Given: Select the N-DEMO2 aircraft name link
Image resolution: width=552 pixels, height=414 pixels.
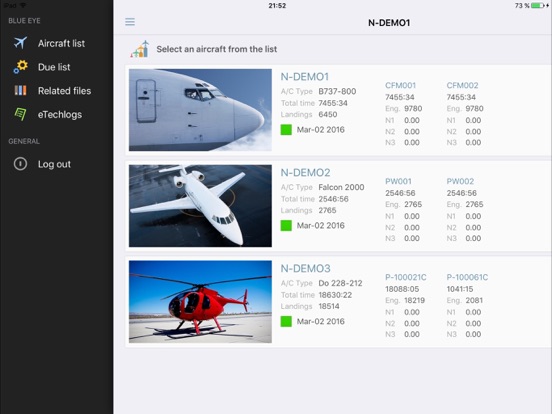Looking at the screenshot, I should 305,172.
